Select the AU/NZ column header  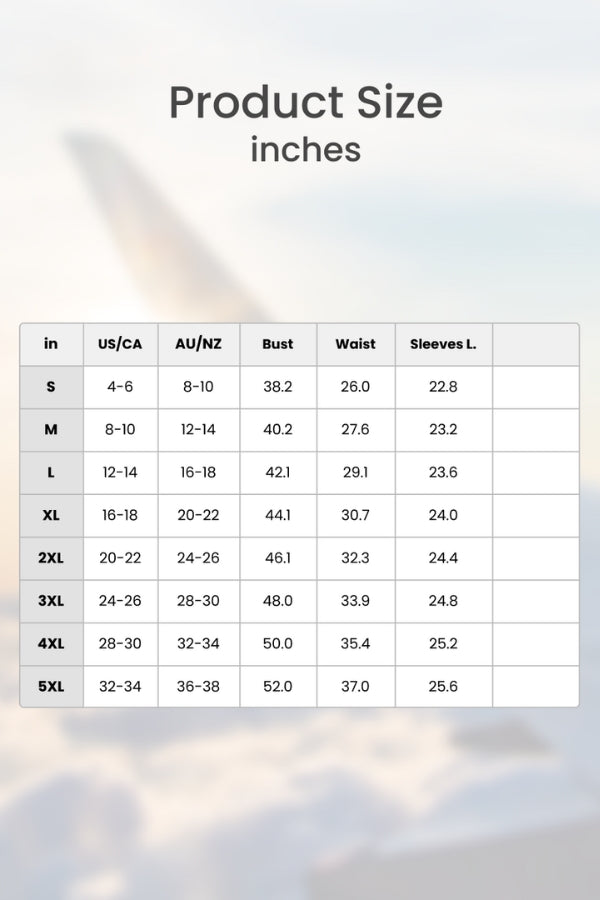(x=198, y=344)
